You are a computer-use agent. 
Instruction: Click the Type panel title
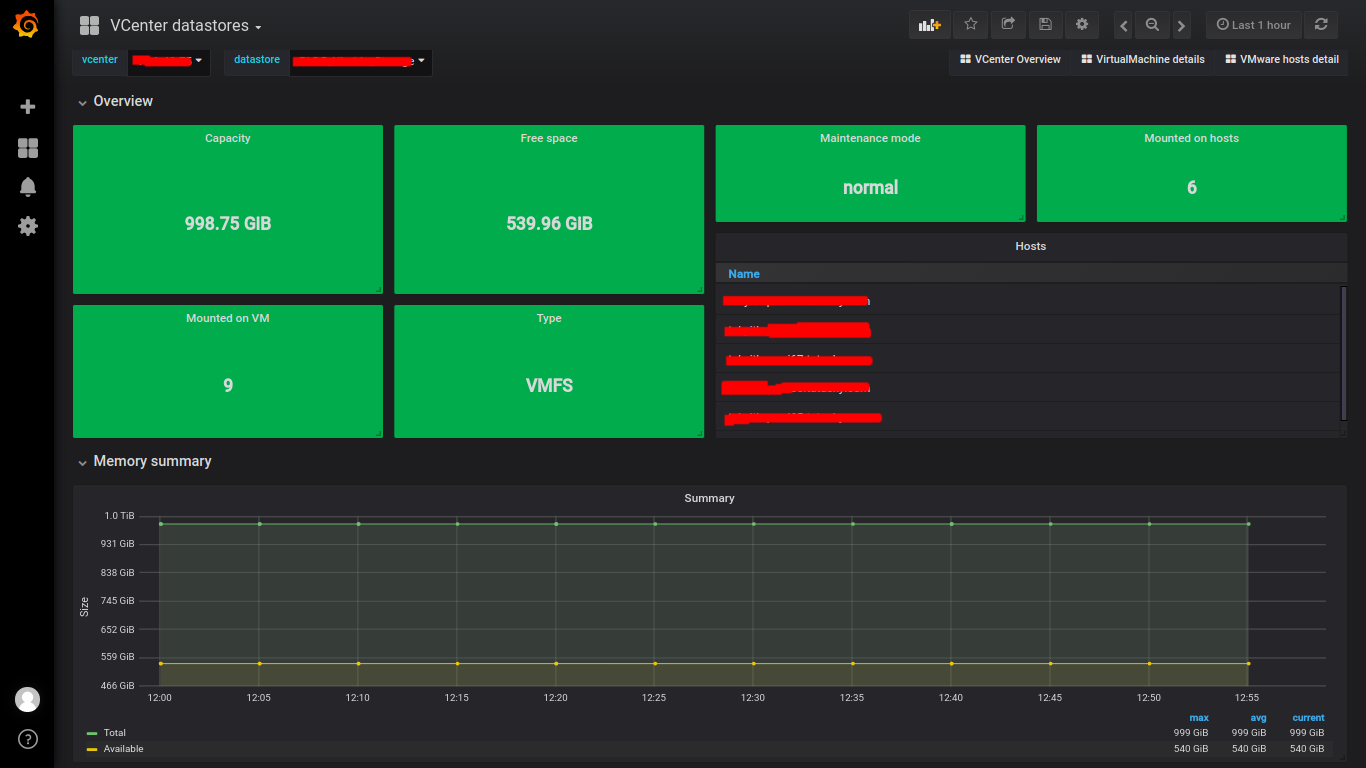[x=549, y=318]
